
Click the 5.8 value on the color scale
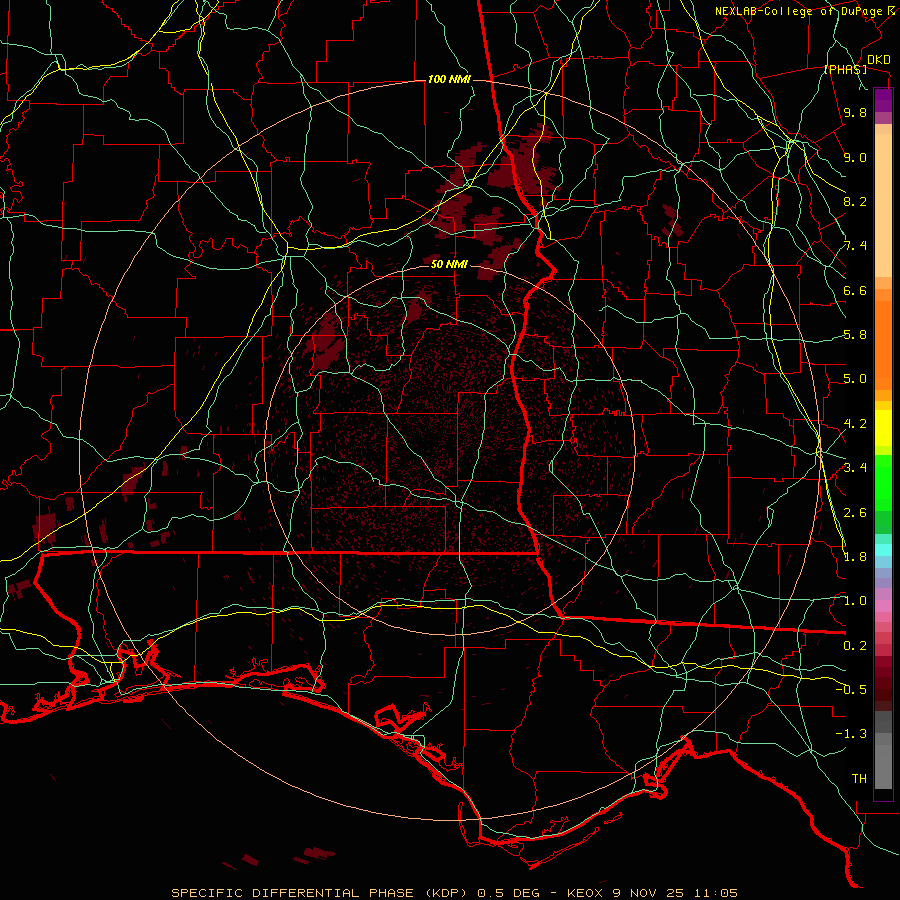(855, 335)
